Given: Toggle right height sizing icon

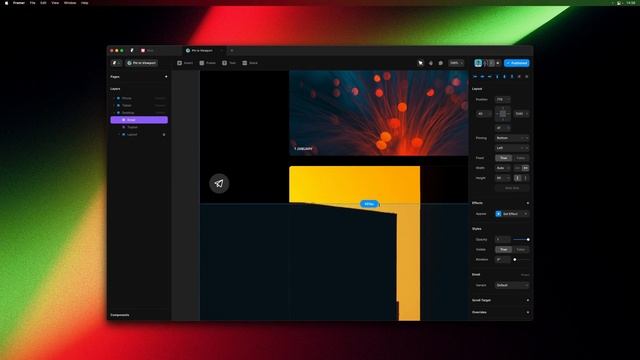Looking at the screenshot, I should coord(525,178).
